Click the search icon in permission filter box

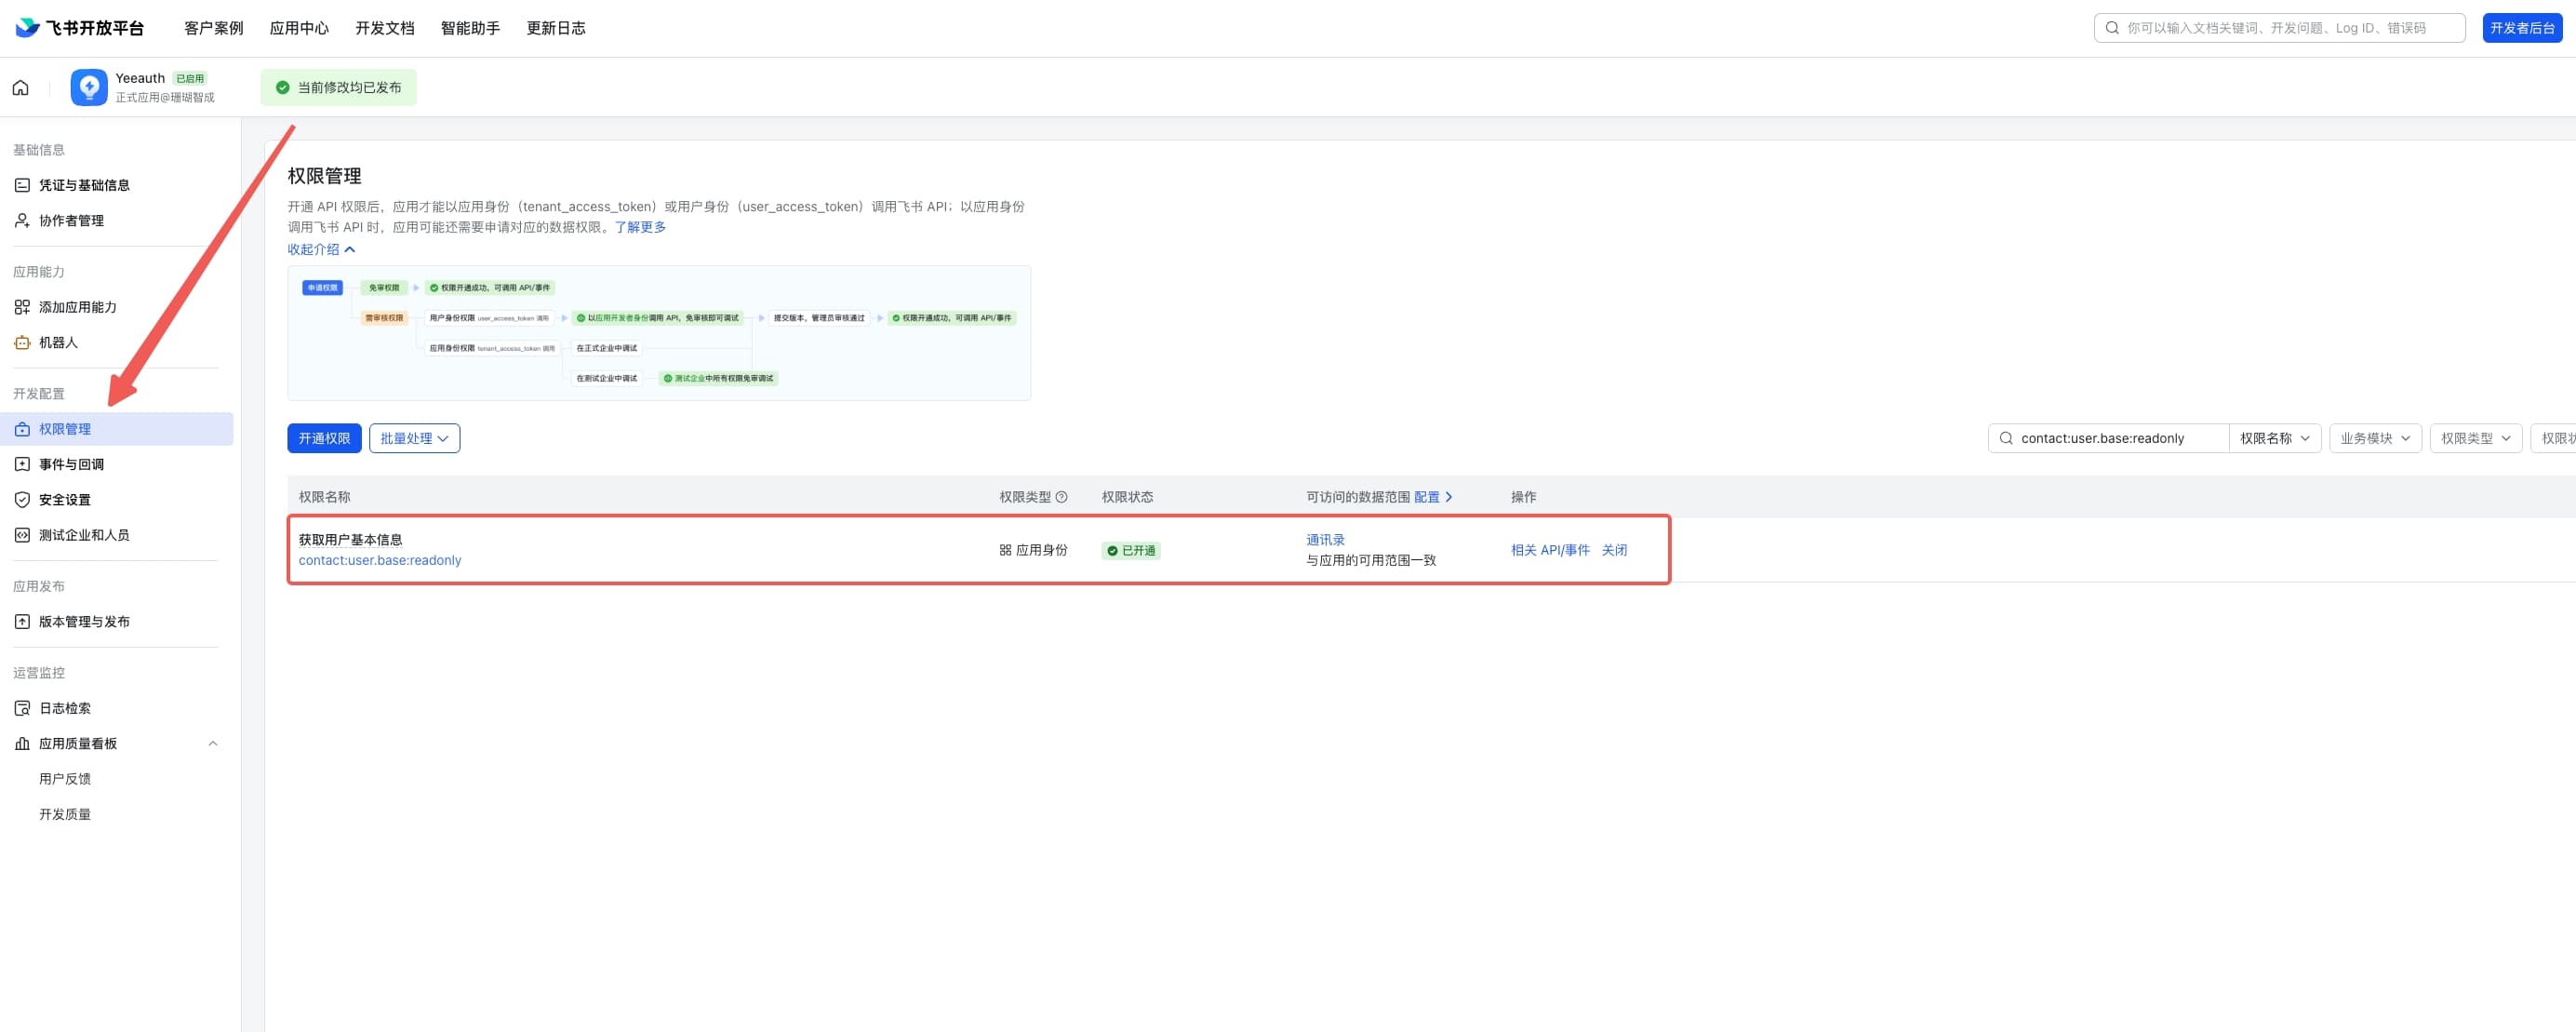click(2006, 438)
